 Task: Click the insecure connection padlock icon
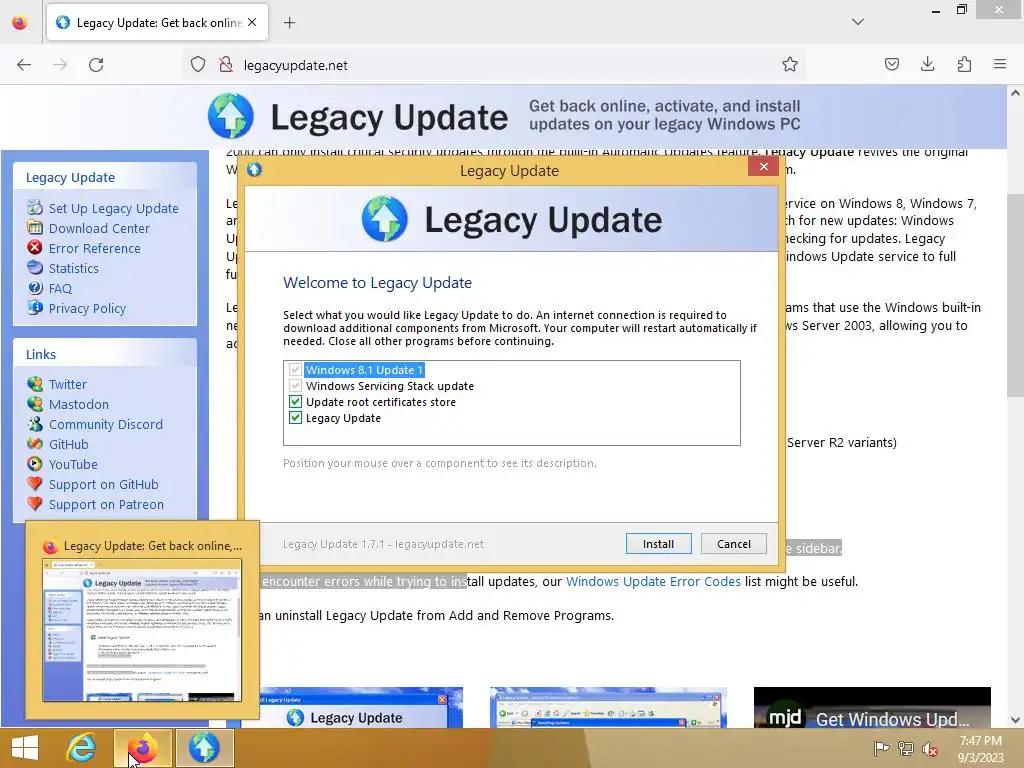point(226,65)
